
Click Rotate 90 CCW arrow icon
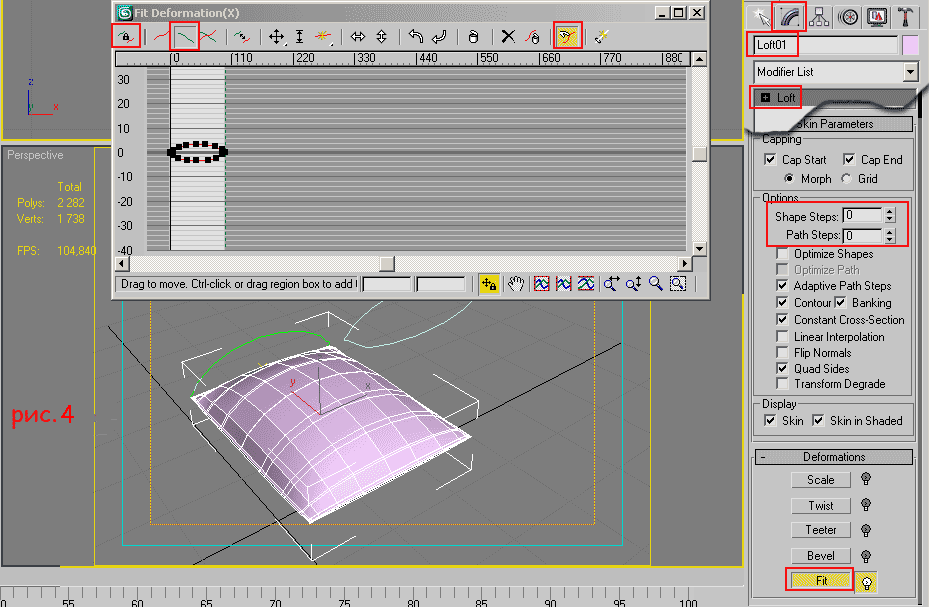click(x=416, y=37)
